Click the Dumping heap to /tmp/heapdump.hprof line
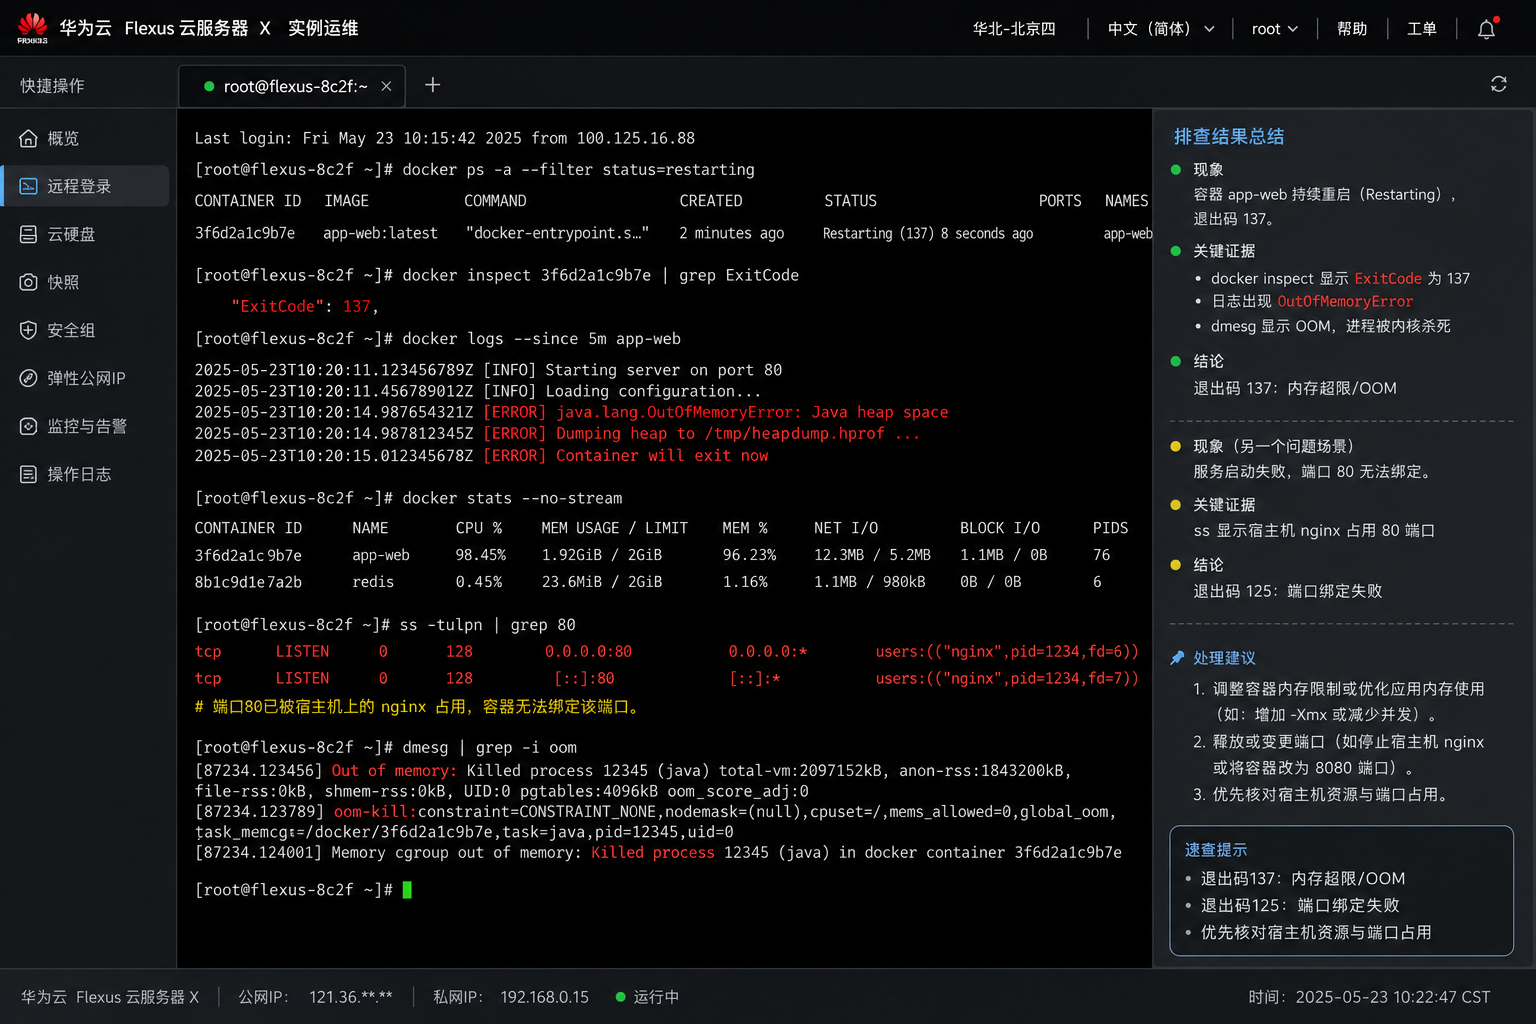This screenshot has width=1536, height=1024. click(557, 433)
